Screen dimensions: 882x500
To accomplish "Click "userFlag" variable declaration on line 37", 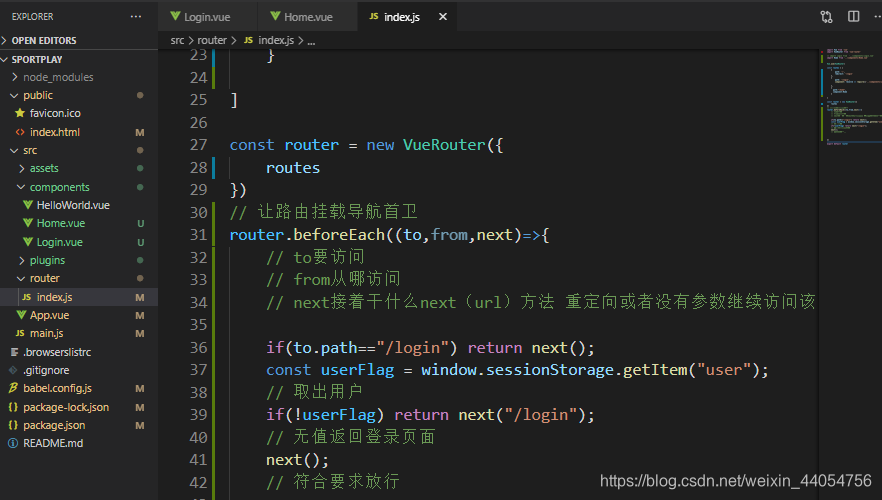I will point(357,370).
